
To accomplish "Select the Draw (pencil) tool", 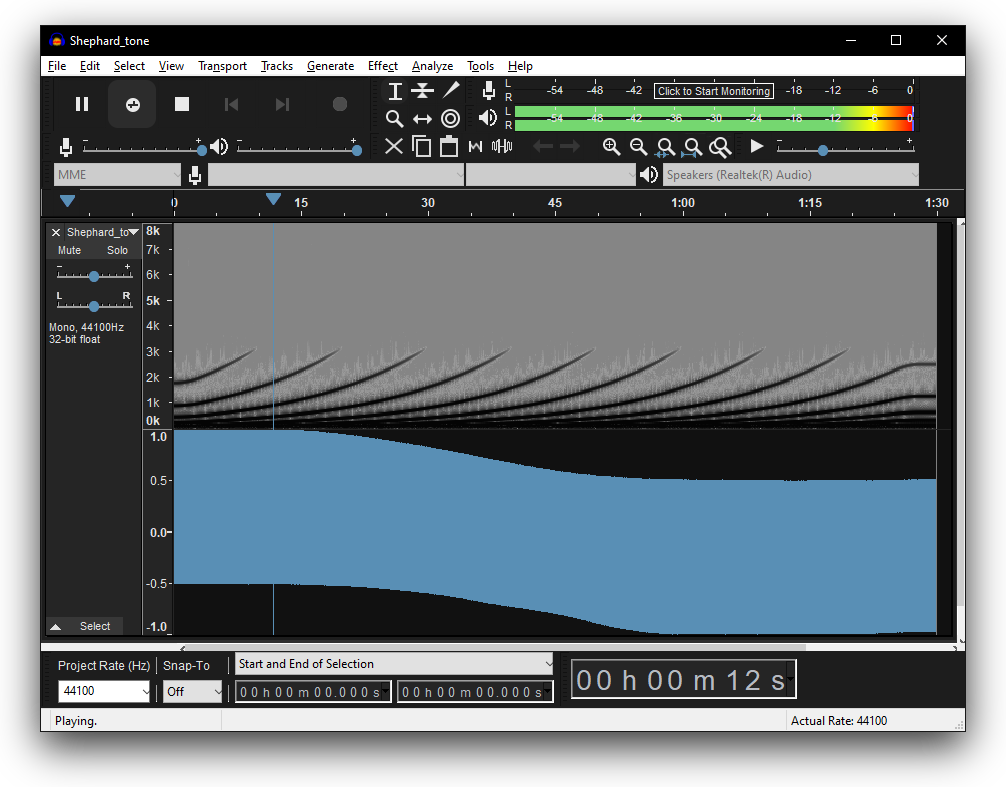I will [450, 91].
